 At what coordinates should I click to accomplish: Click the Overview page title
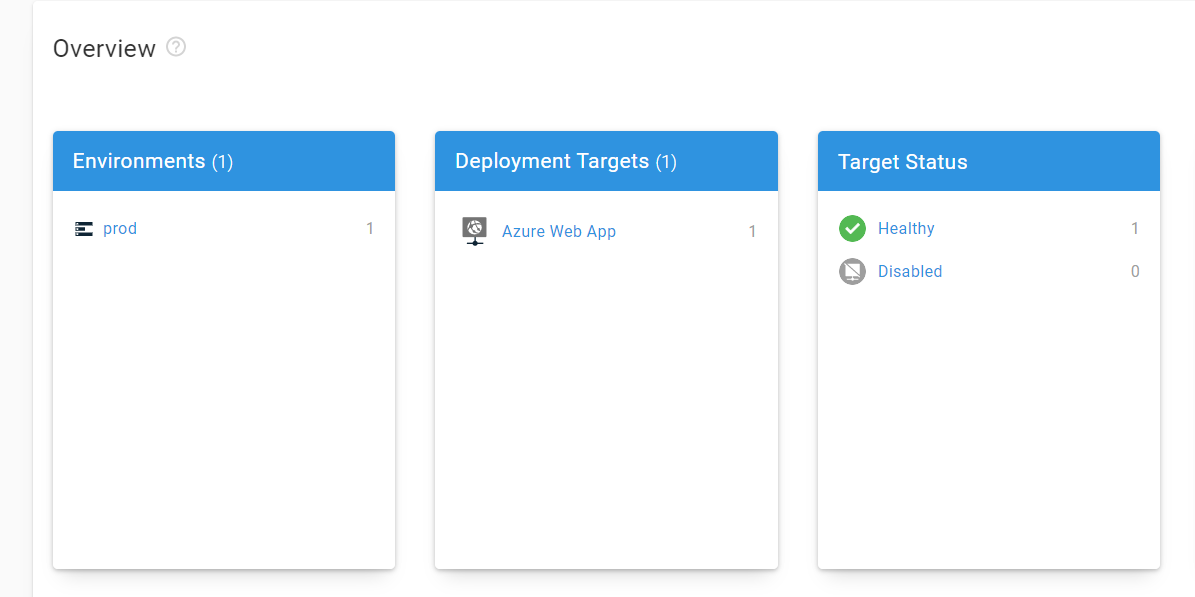104,48
